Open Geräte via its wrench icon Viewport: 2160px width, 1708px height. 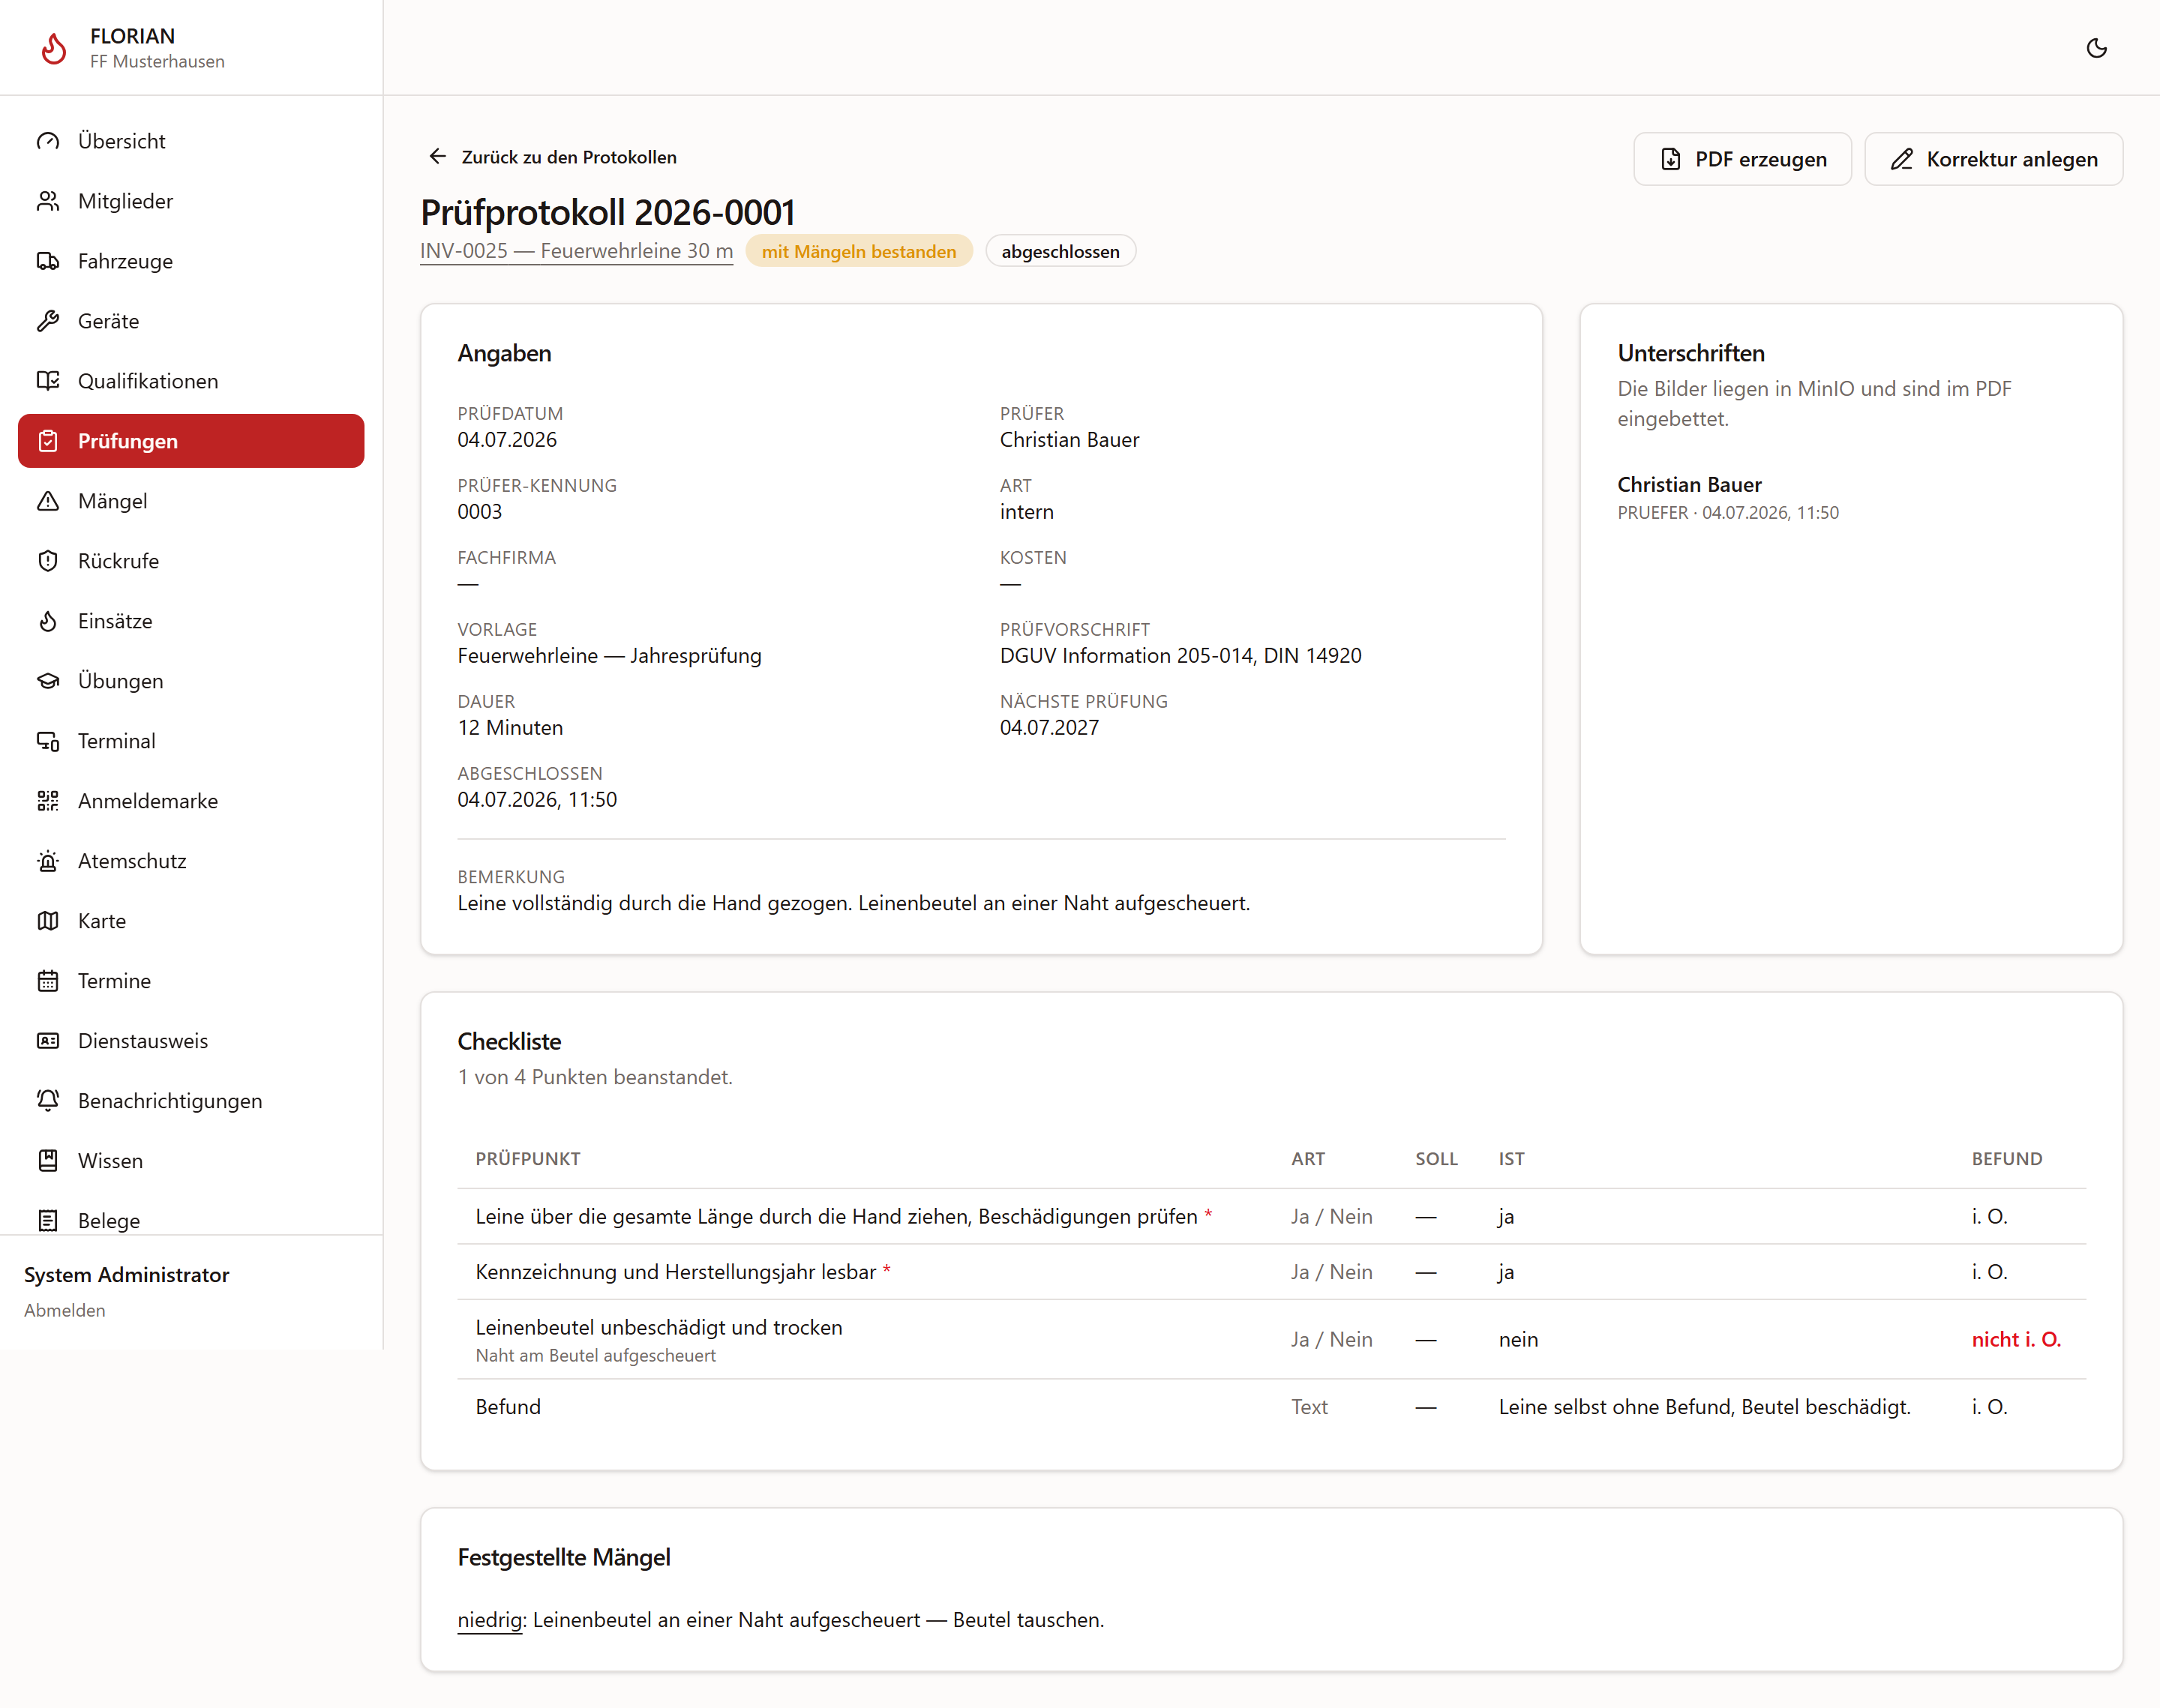point(48,321)
